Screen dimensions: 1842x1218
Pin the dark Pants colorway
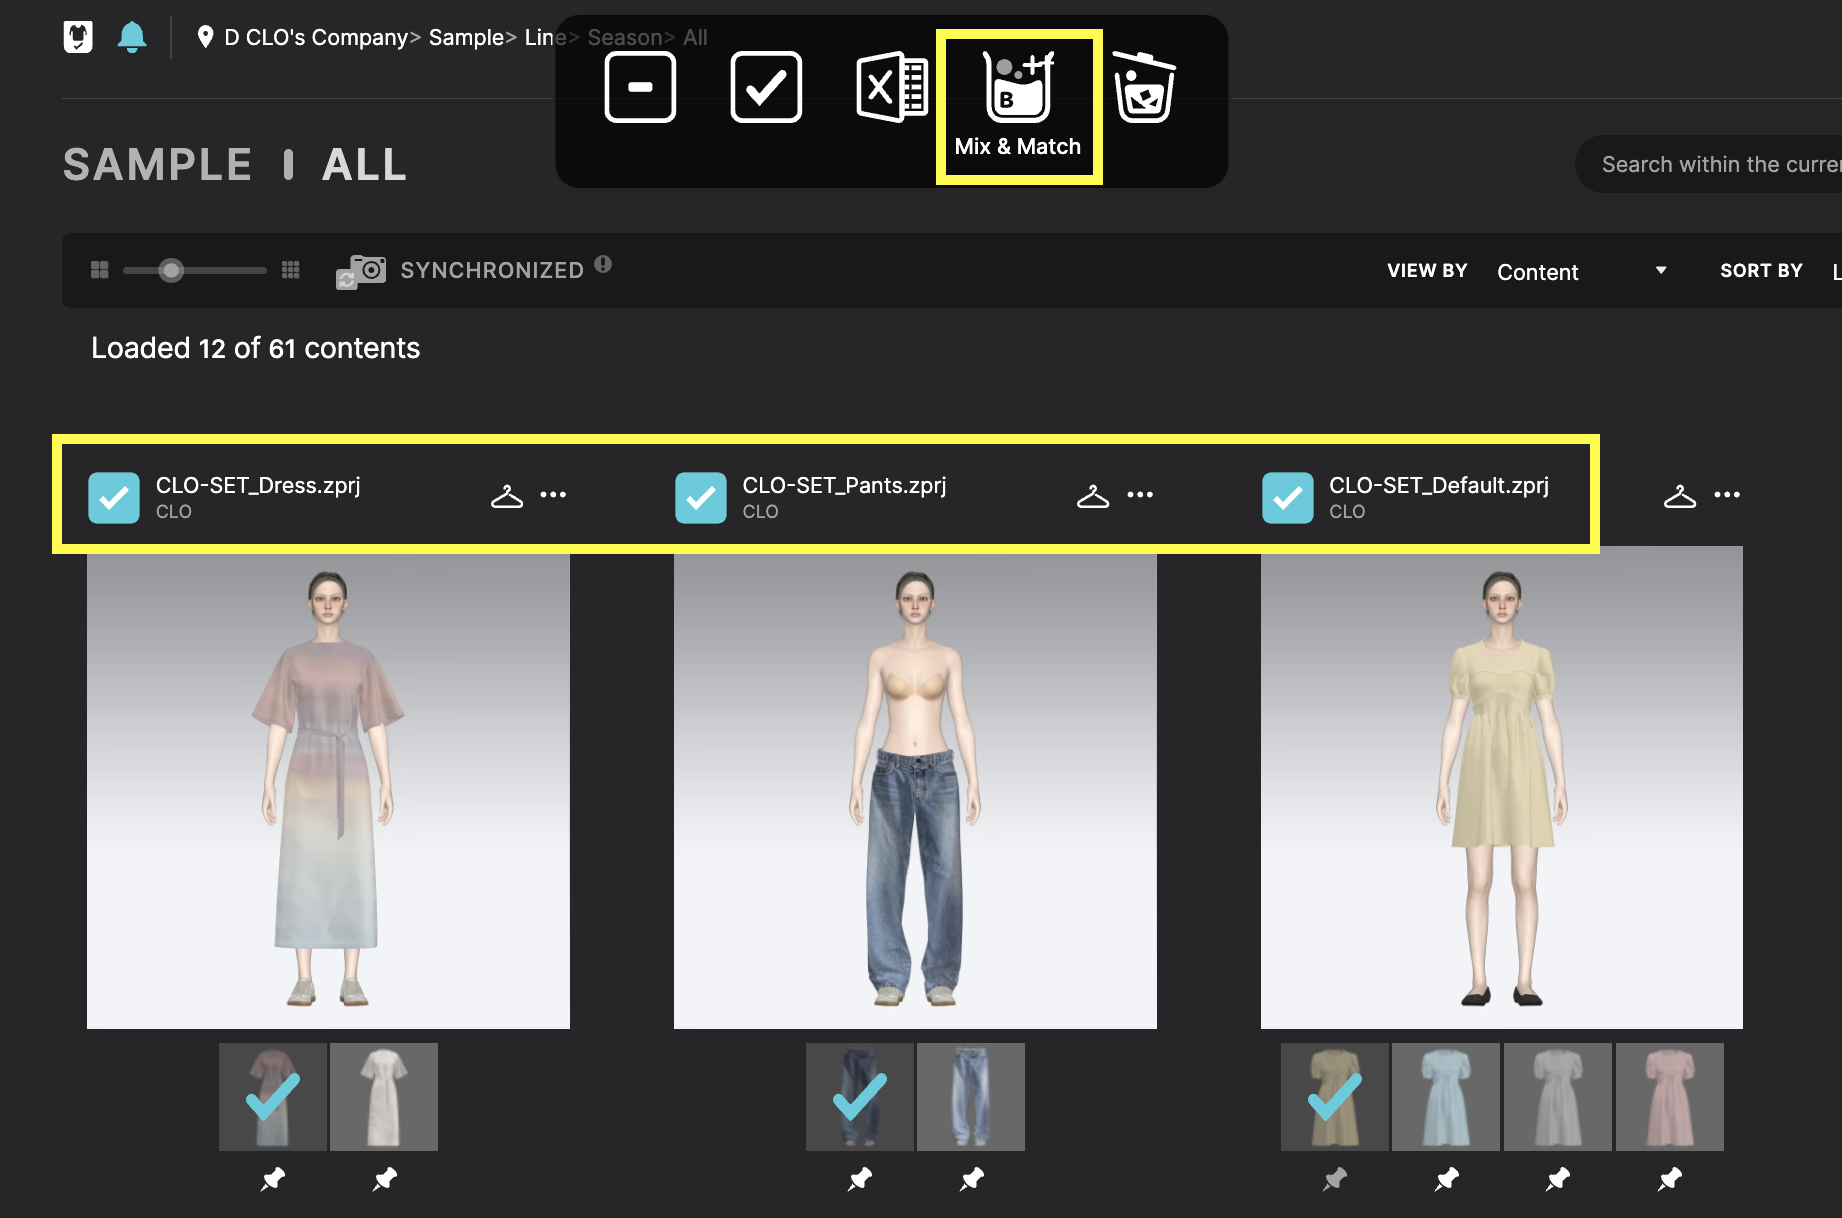pos(860,1179)
